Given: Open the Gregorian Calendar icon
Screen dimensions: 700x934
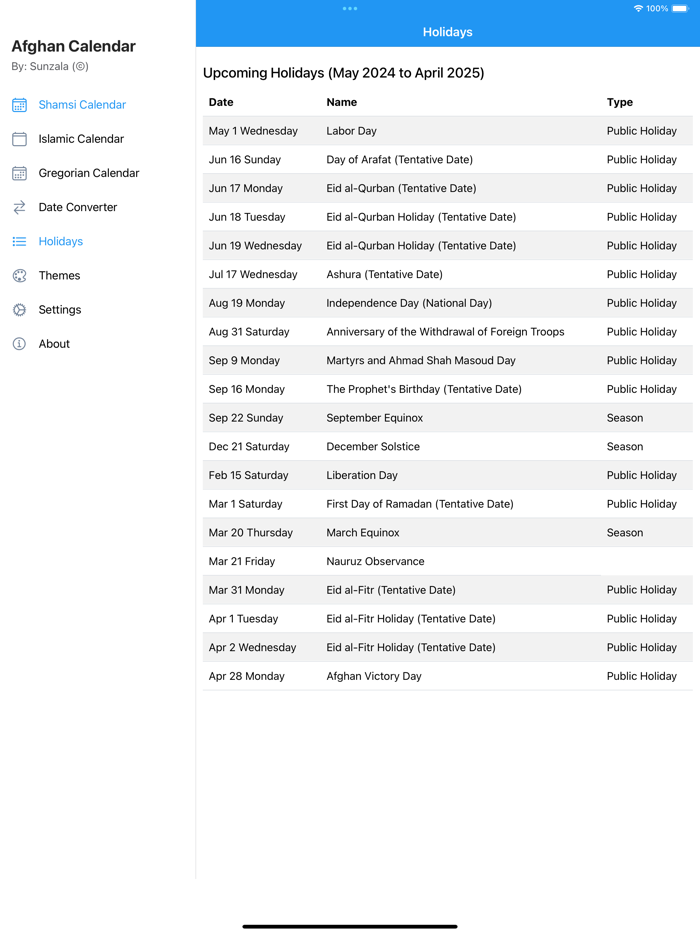Looking at the screenshot, I should point(19,173).
